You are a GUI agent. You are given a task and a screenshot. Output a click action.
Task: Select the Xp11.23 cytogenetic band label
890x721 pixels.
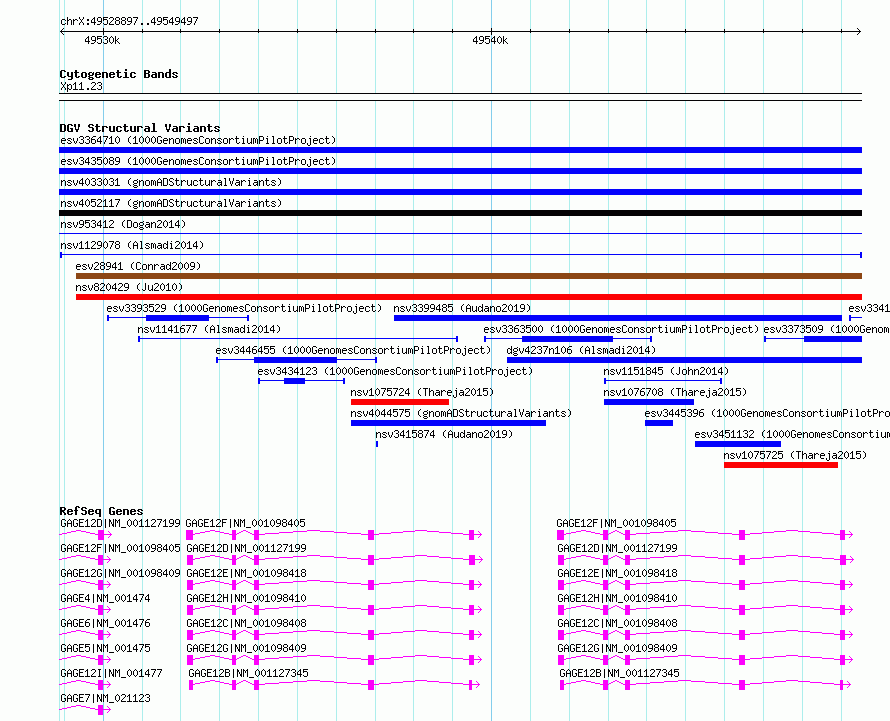(82, 86)
